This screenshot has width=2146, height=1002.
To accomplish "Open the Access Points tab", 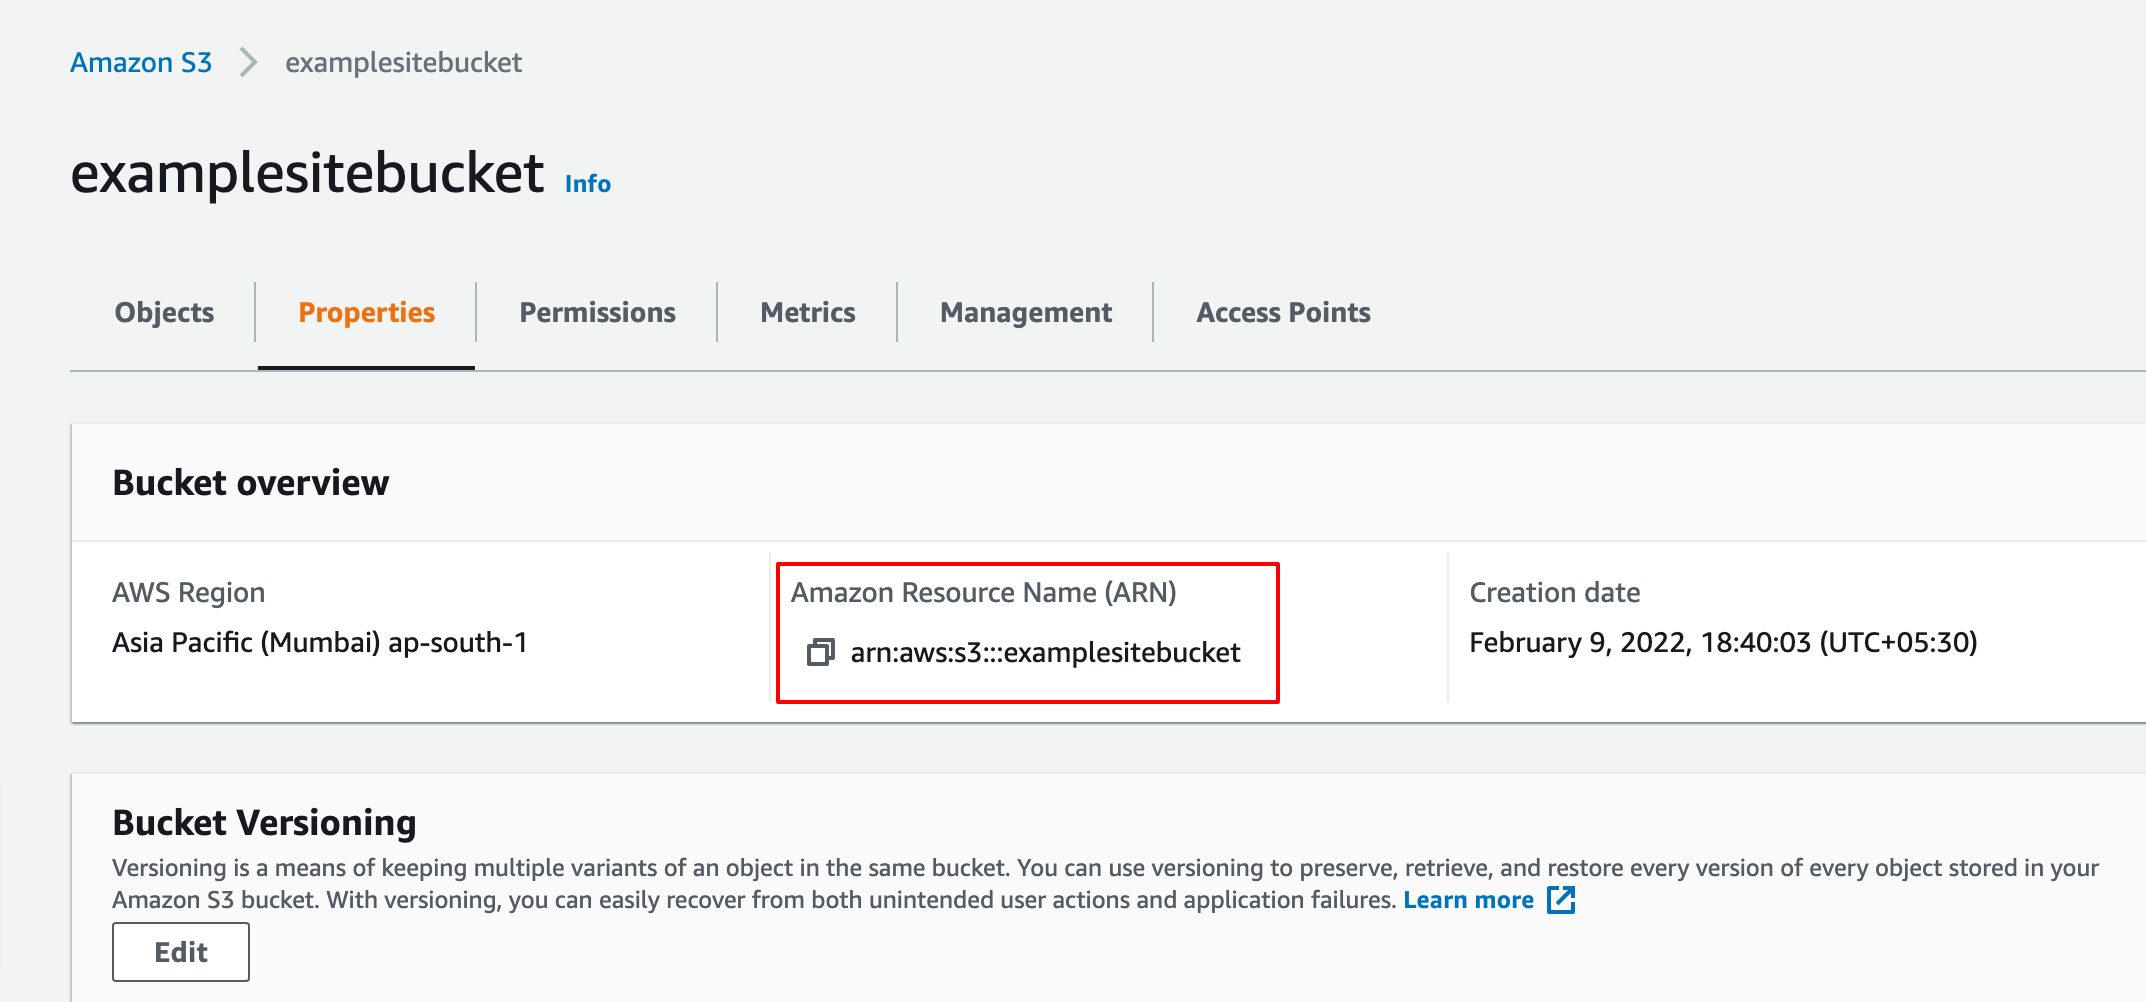I will point(1283,313).
